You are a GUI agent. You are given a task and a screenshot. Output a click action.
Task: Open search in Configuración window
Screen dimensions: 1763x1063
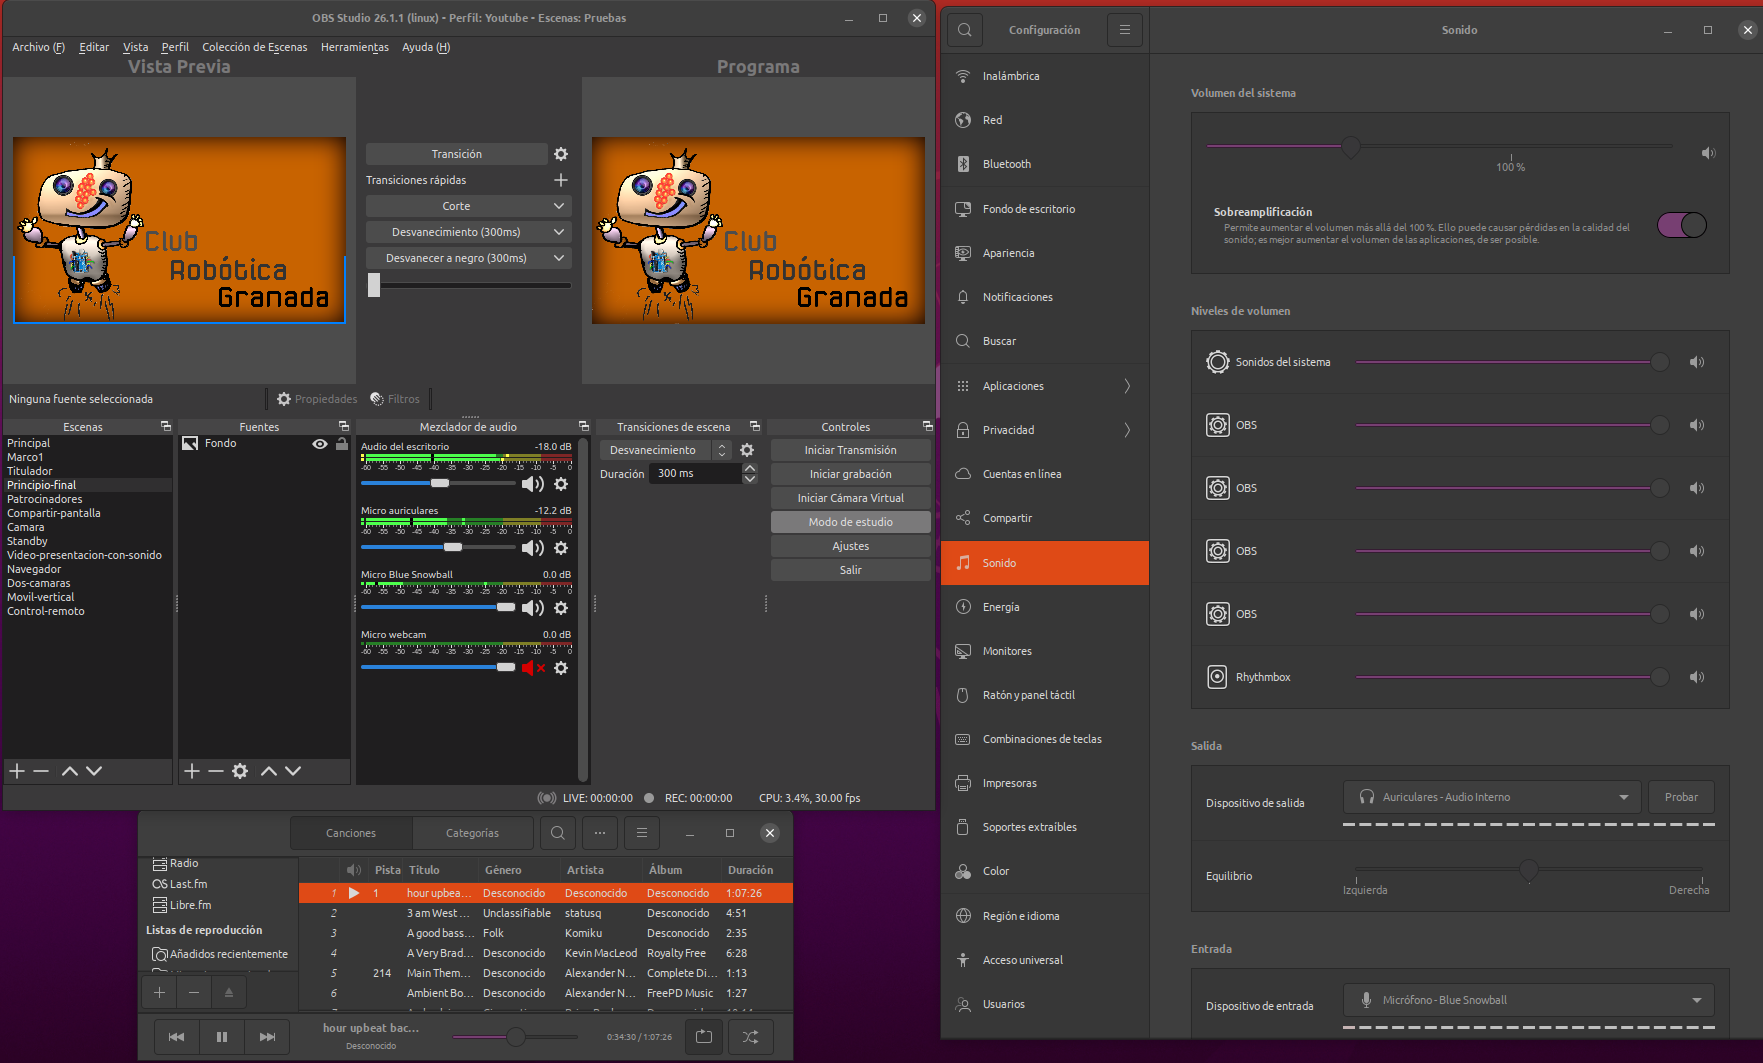pos(965,30)
